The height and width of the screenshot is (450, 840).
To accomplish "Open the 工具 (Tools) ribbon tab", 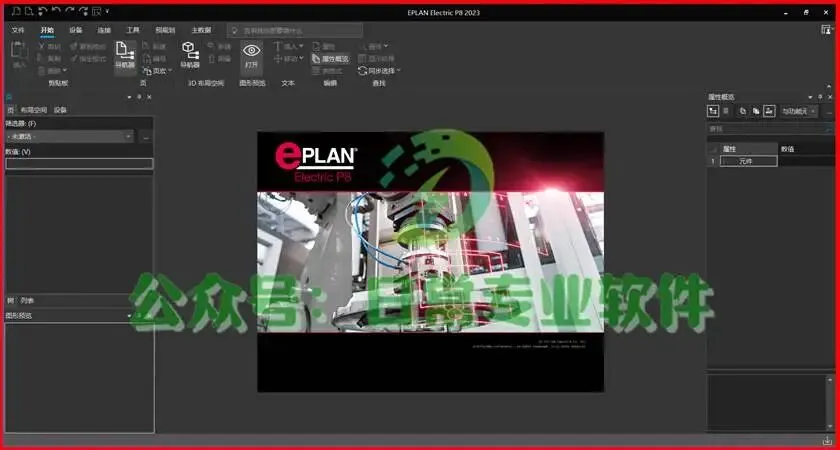I will click(x=132, y=30).
